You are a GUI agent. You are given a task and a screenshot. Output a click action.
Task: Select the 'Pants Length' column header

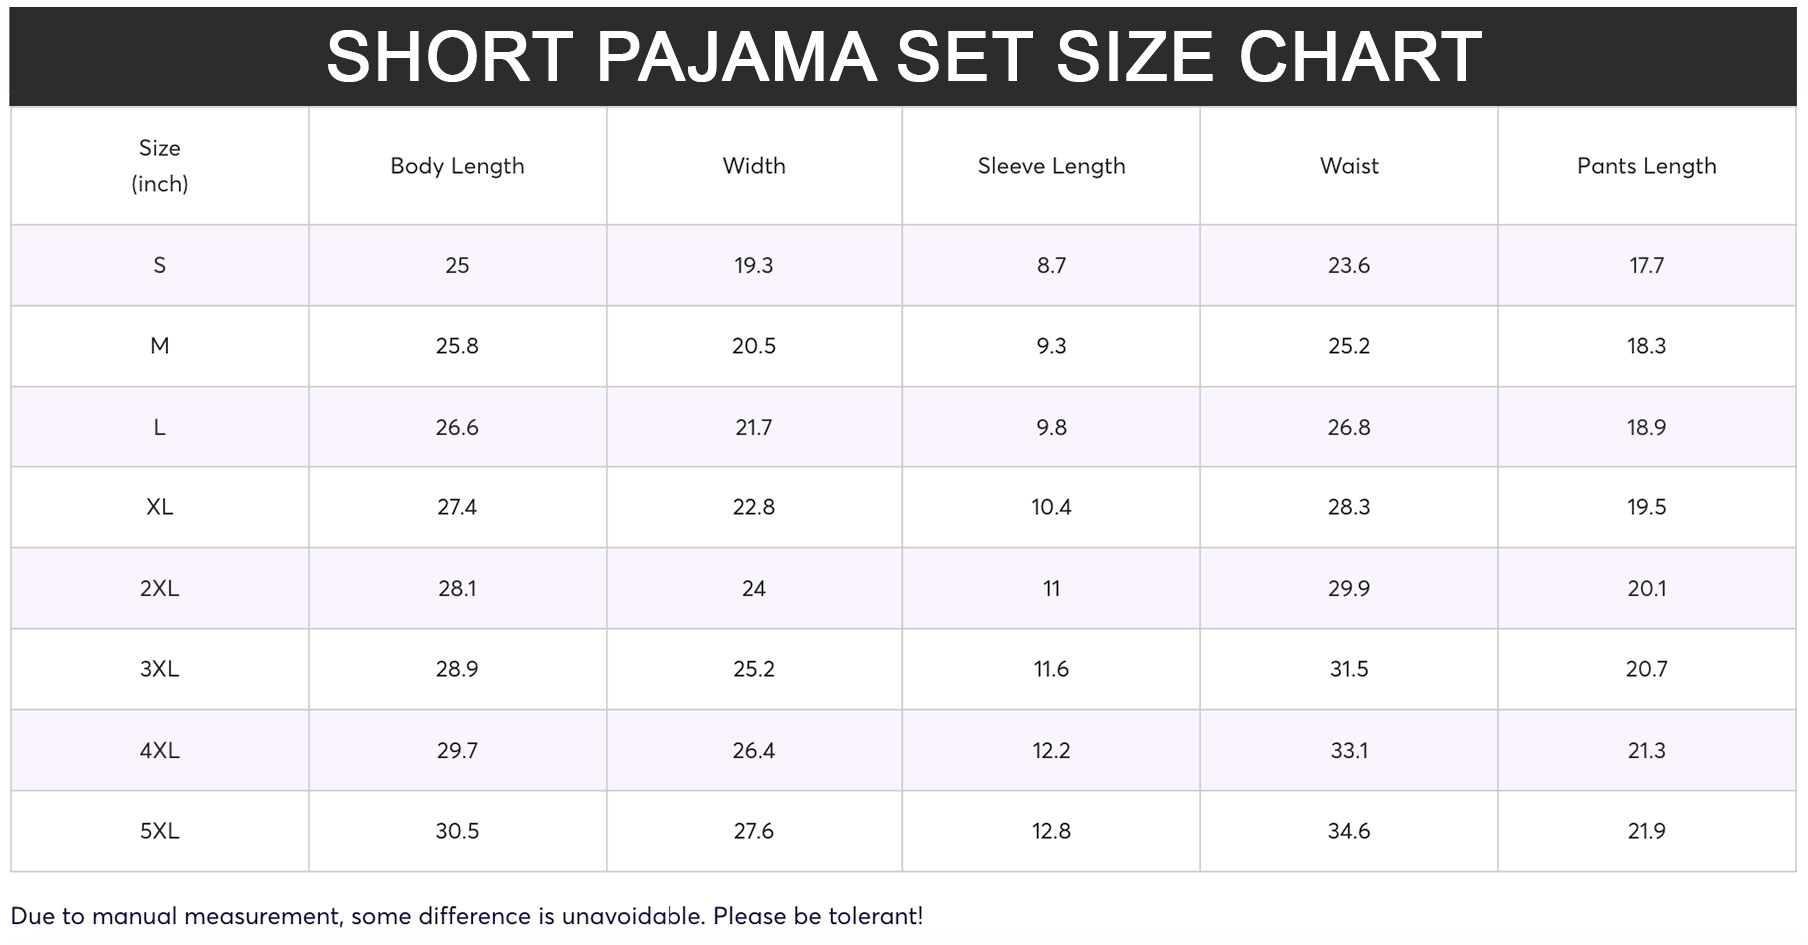[1646, 166]
